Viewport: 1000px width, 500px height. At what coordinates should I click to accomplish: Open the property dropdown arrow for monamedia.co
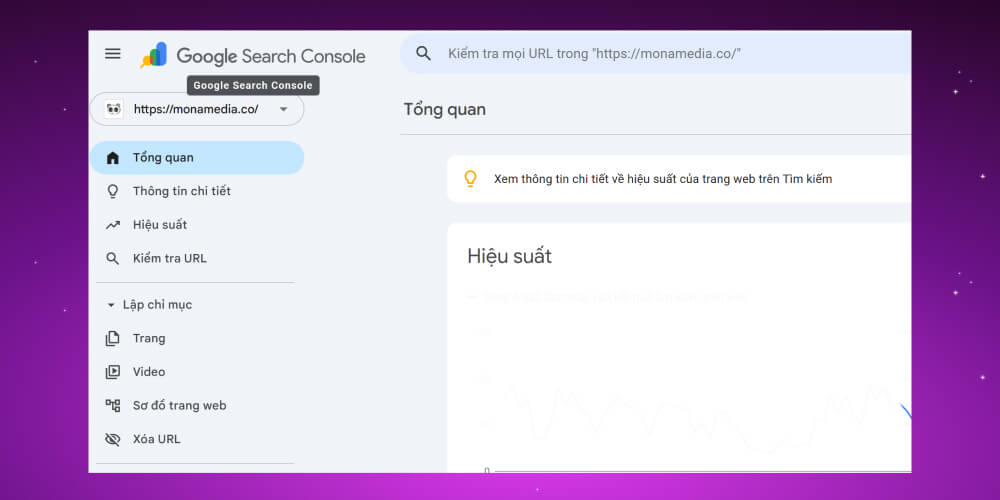click(x=284, y=109)
